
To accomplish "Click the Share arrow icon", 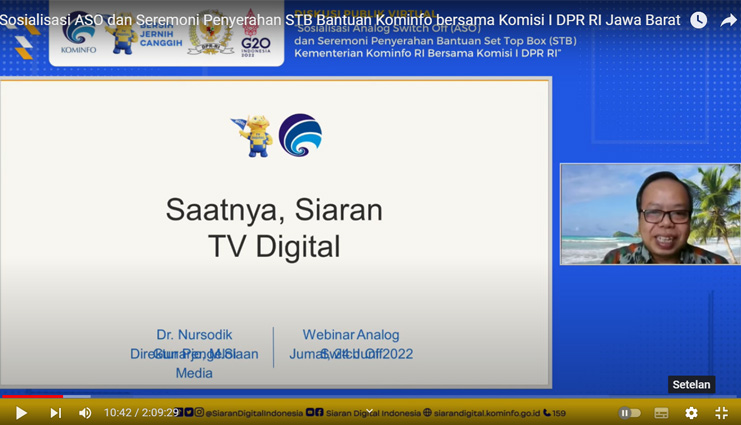I will pyautogui.click(x=728, y=20).
